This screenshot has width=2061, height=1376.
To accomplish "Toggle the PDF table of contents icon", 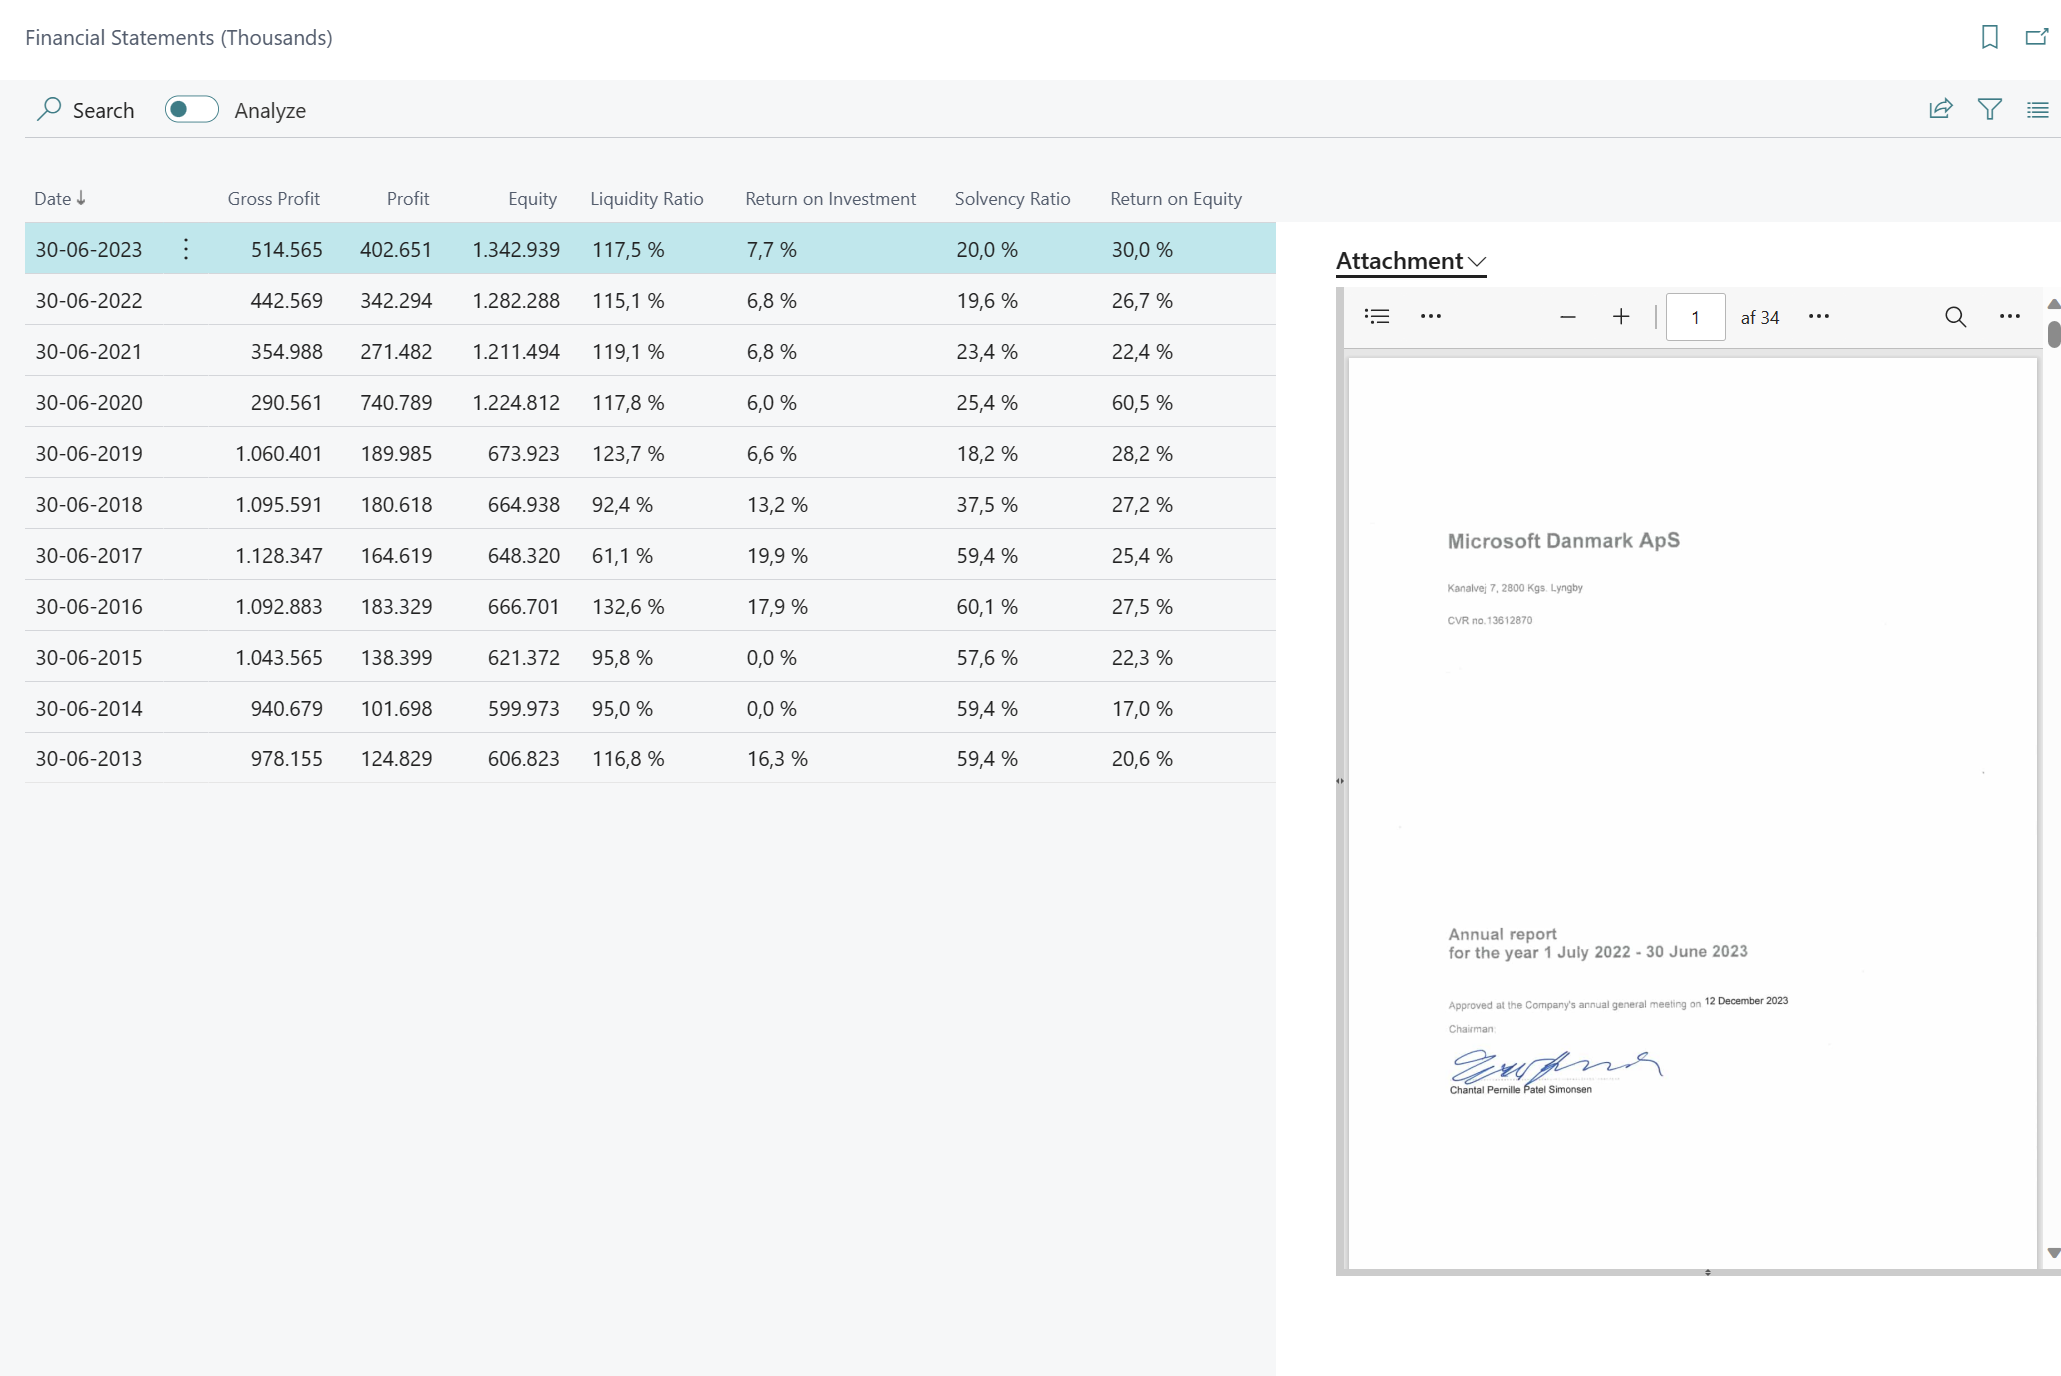I will [x=1377, y=316].
